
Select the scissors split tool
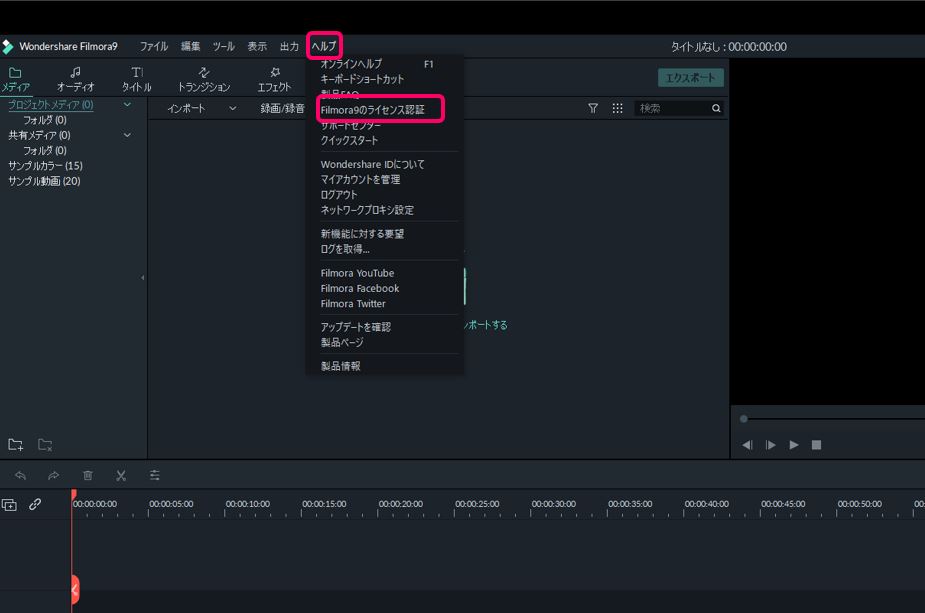(x=121, y=476)
